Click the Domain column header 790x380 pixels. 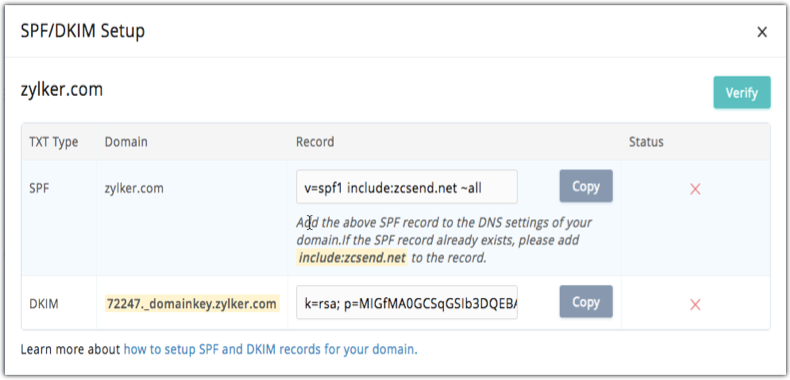[126, 142]
